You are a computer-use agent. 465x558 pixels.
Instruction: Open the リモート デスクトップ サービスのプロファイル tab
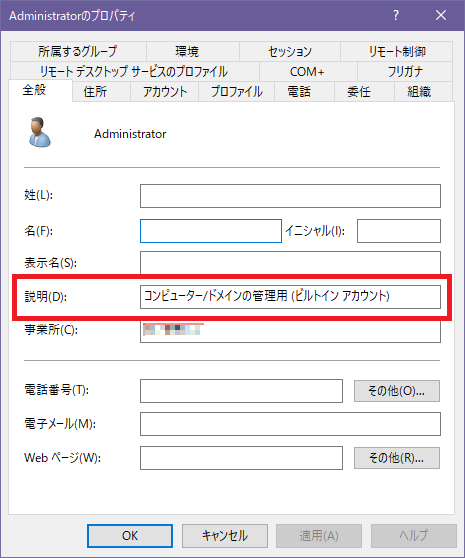134,72
